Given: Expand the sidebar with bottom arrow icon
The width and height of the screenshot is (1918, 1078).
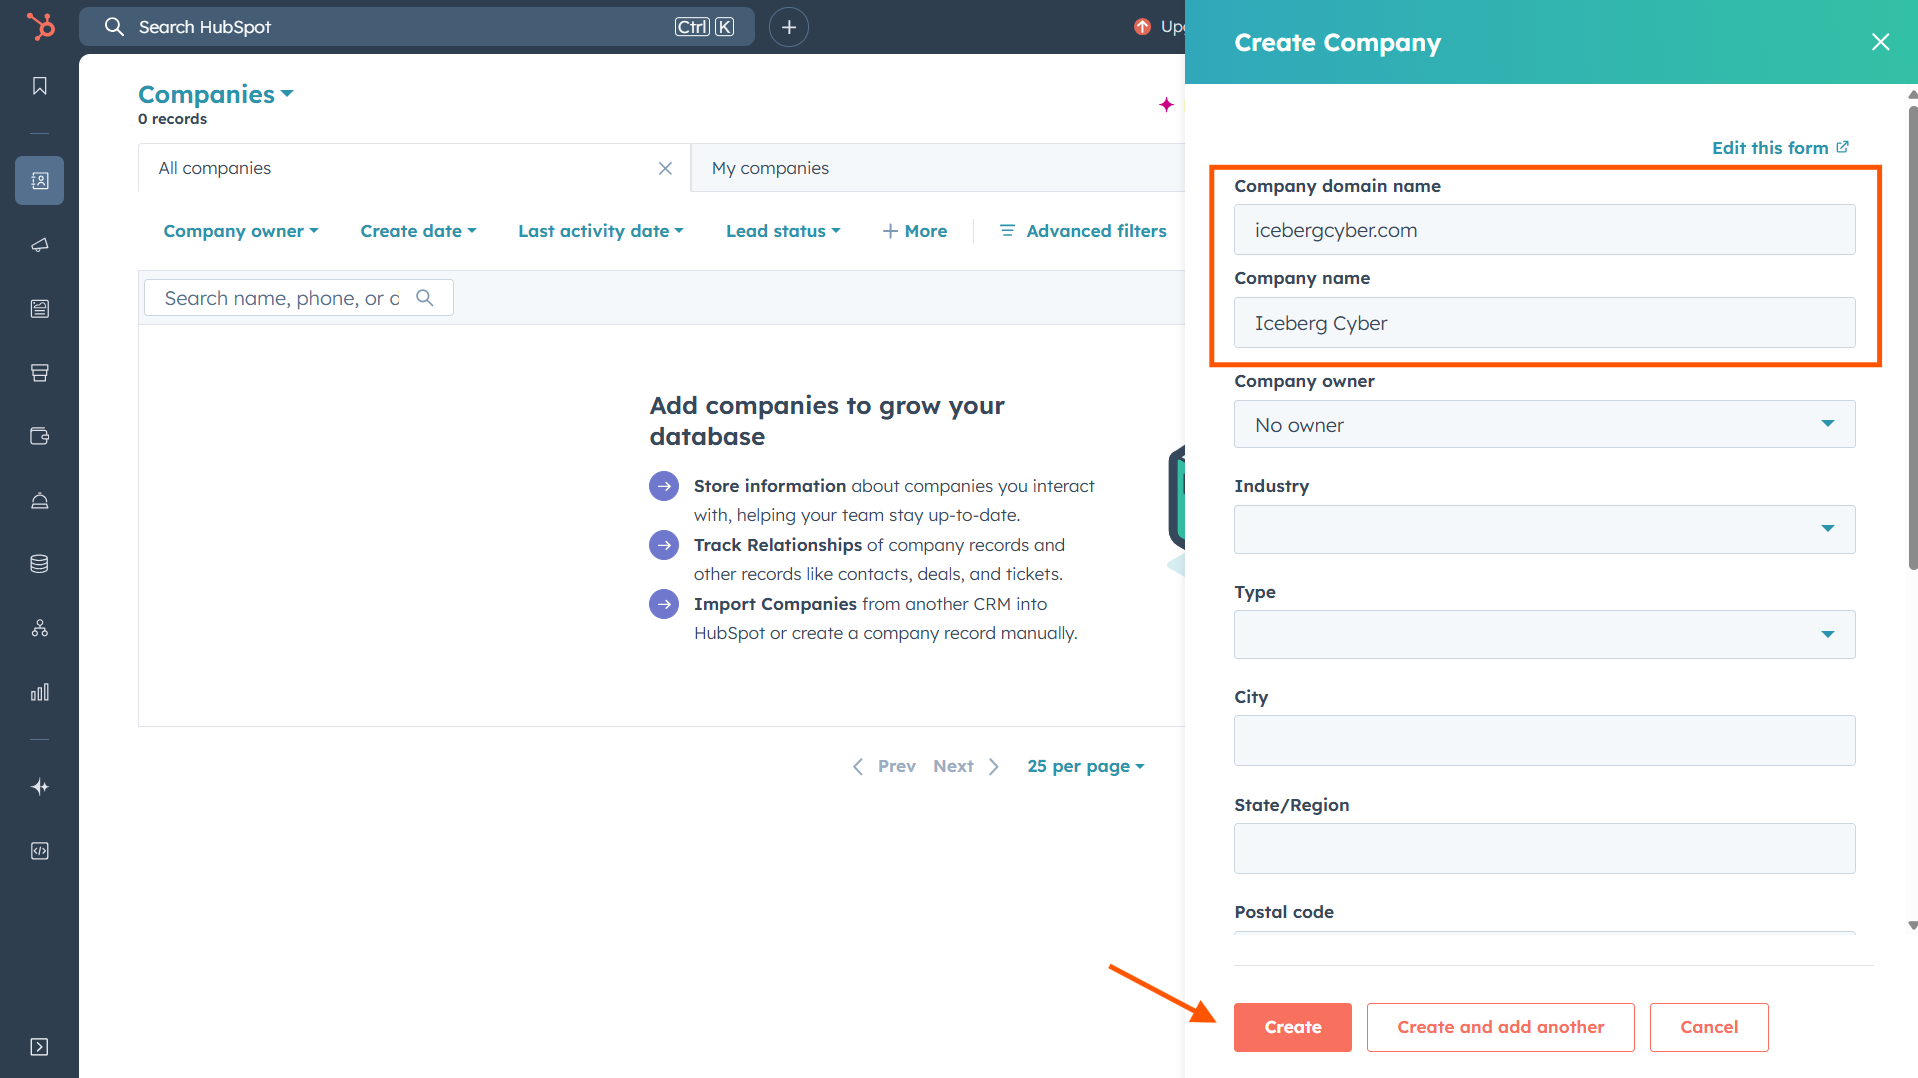Looking at the screenshot, I should pyautogui.click(x=39, y=1047).
